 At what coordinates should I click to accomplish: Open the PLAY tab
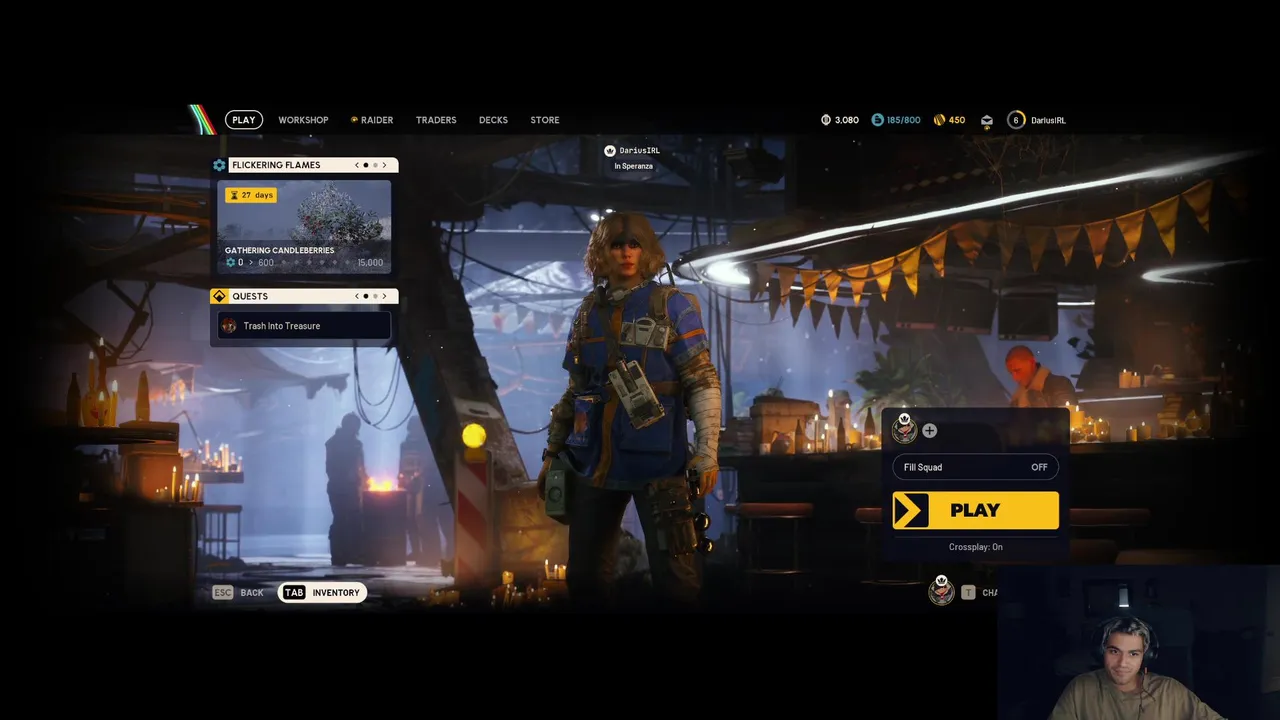point(244,120)
